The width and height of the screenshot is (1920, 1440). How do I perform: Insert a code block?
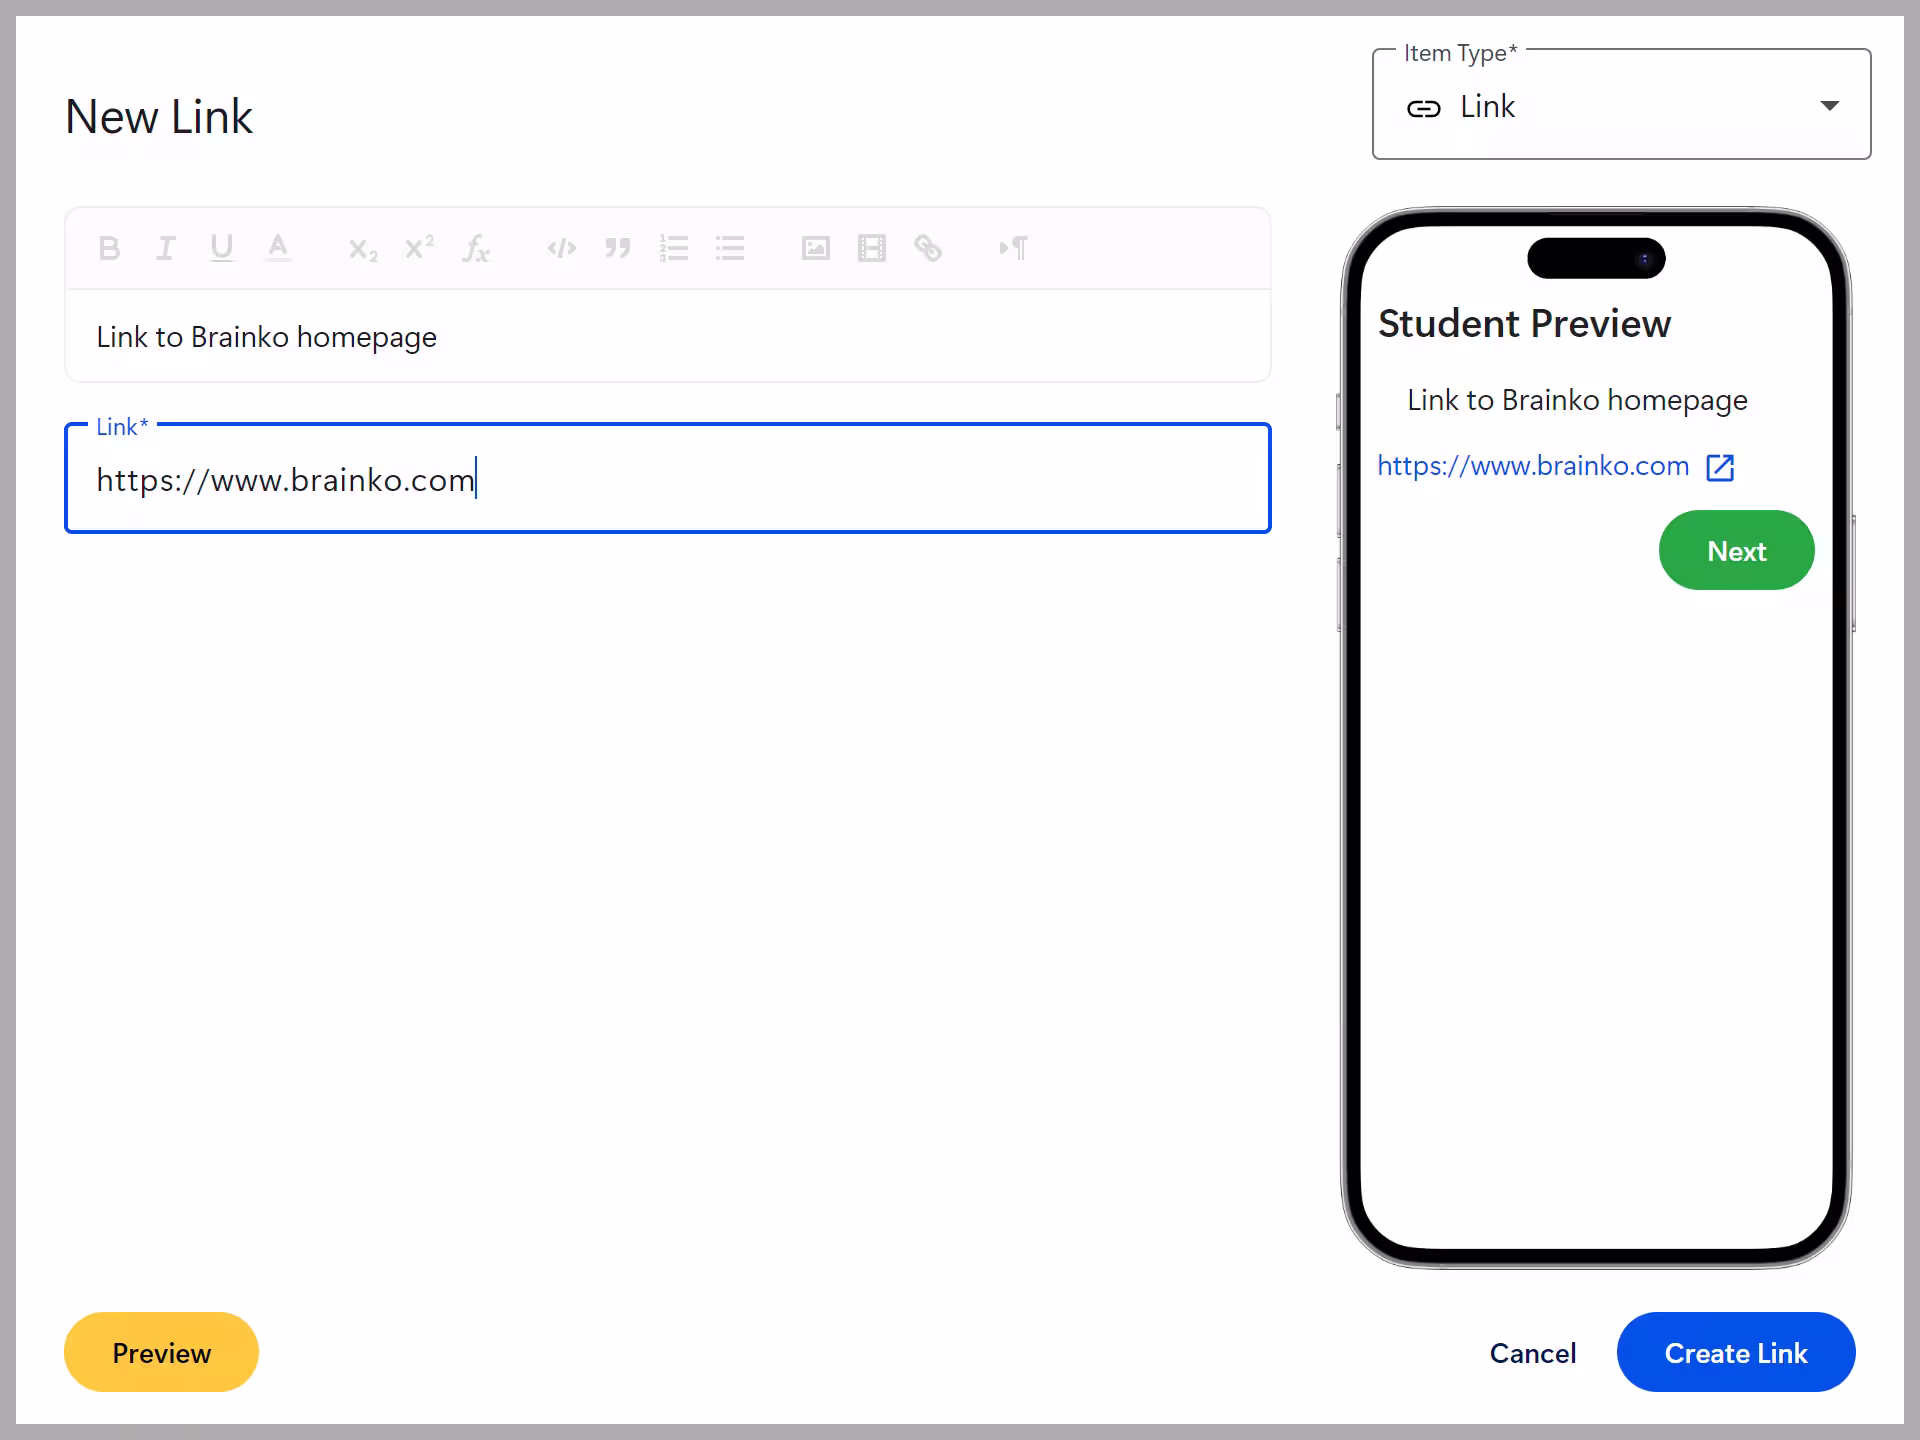pyautogui.click(x=561, y=248)
